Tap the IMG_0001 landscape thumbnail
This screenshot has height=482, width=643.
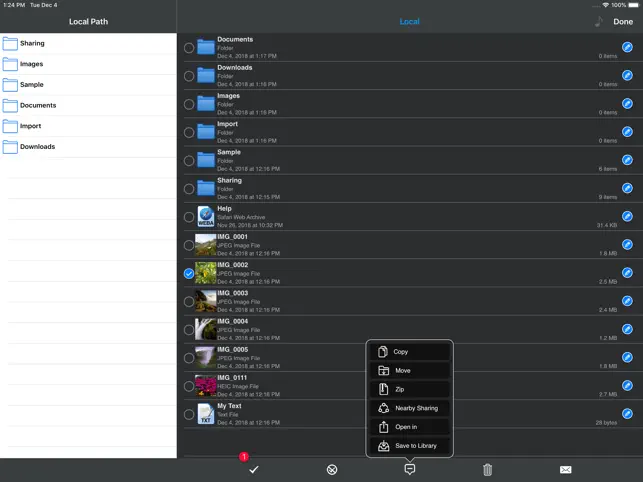click(x=205, y=245)
